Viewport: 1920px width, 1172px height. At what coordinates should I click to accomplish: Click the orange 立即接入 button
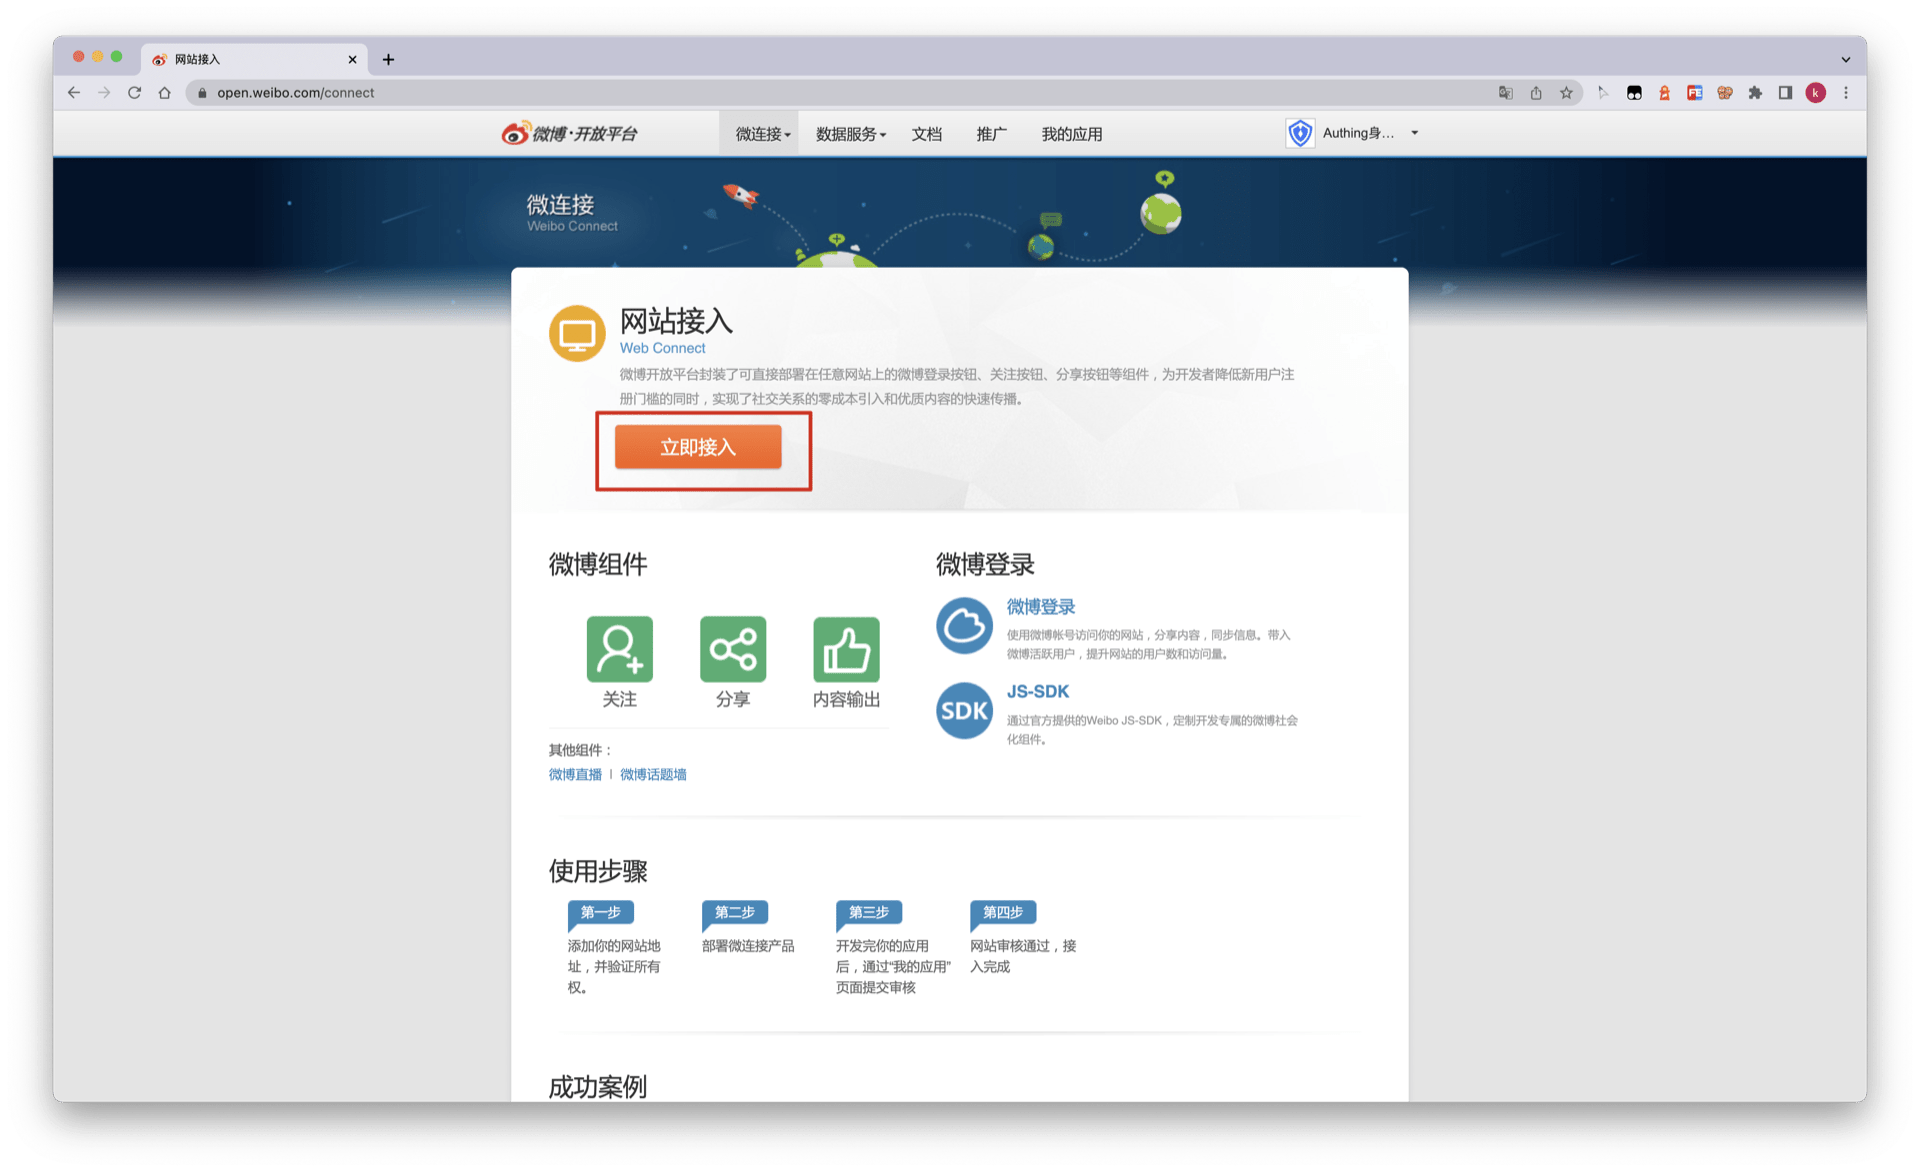(698, 447)
